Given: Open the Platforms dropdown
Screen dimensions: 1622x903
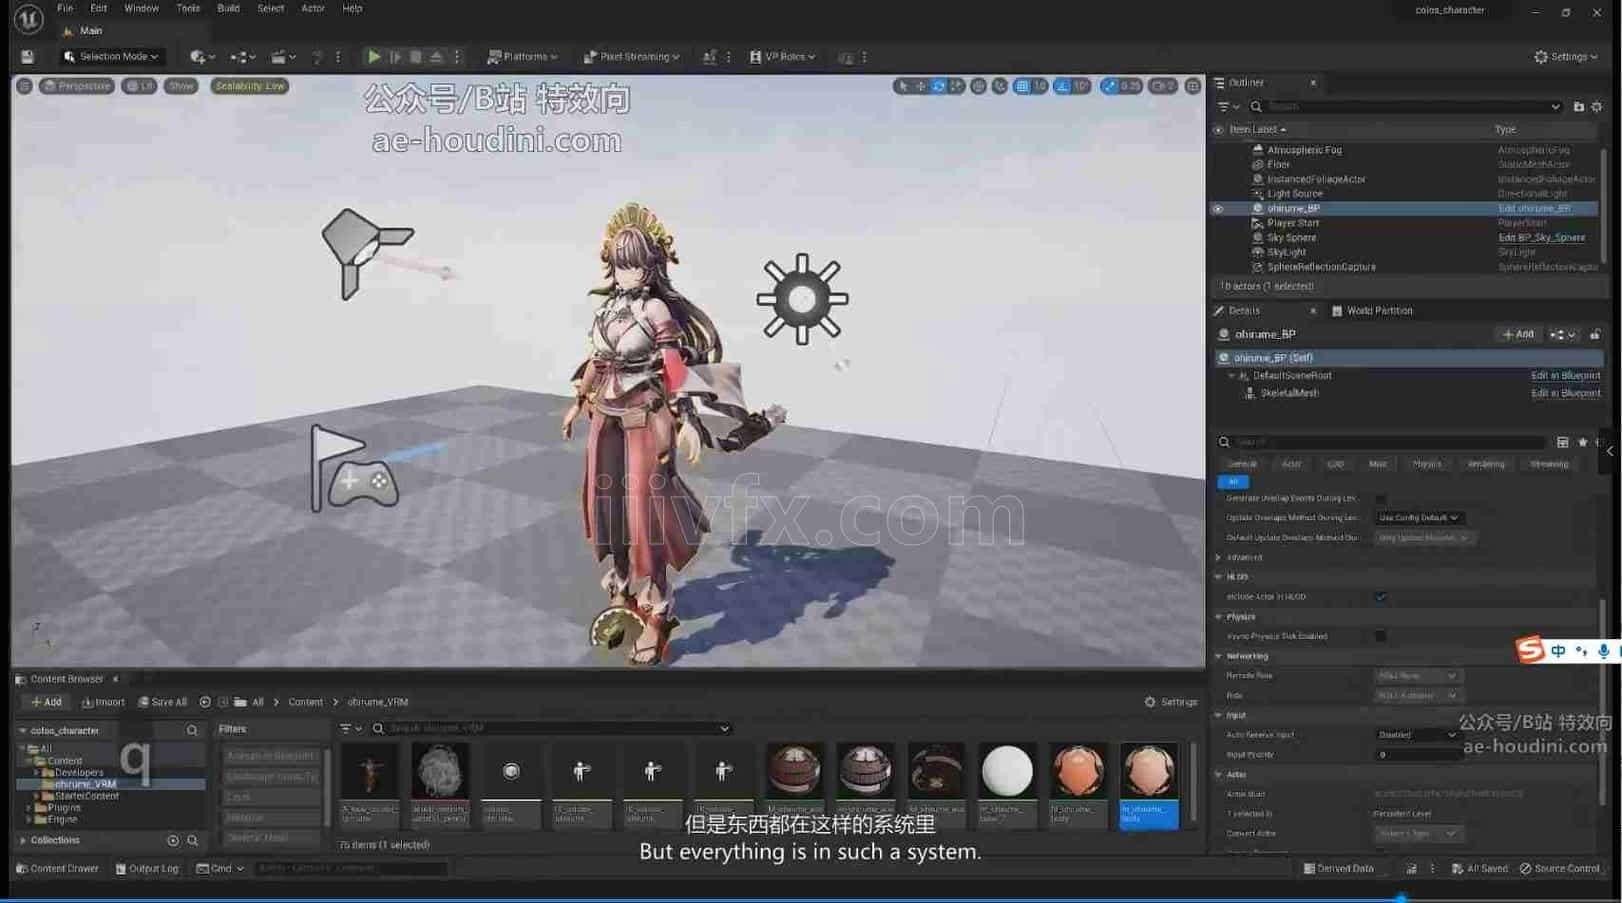Looking at the screenshot, I should pyautogui.click(x=522, y=57).
